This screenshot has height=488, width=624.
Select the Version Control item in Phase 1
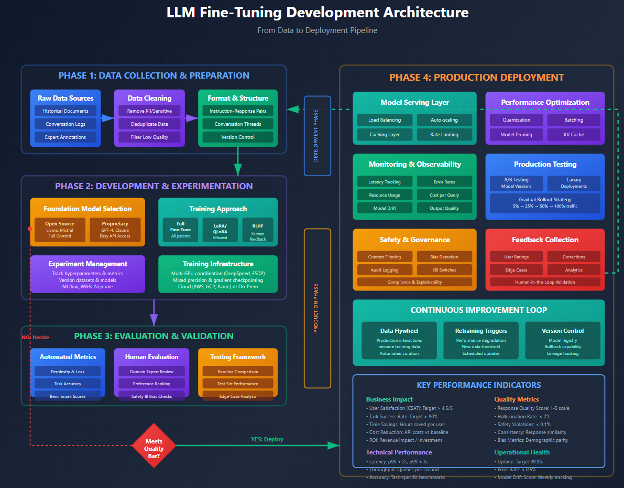235,137
